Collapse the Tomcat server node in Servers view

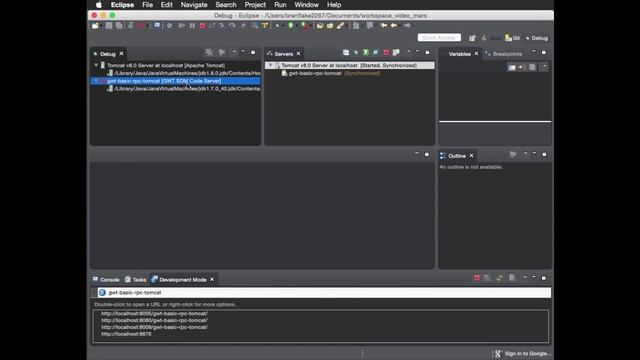270,65
